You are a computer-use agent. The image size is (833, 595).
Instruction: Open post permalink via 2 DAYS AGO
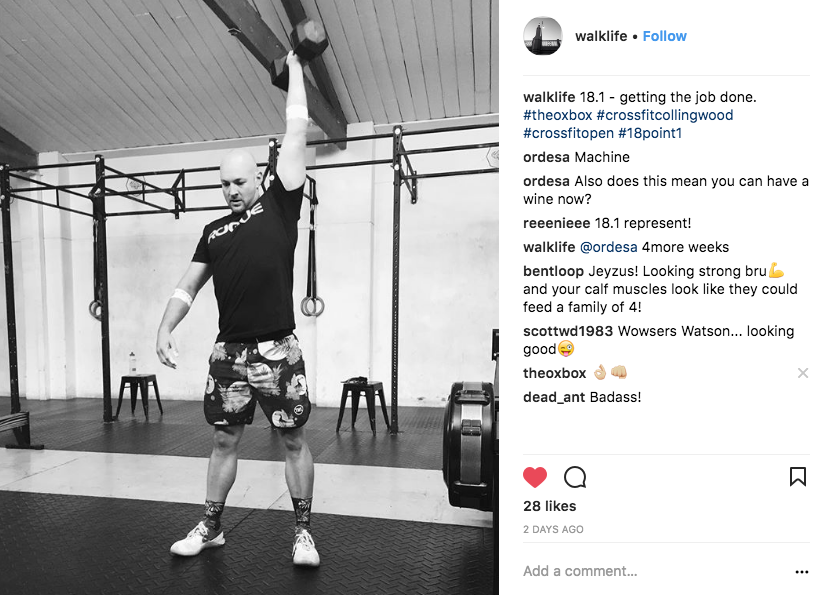[x=553, y=530]
